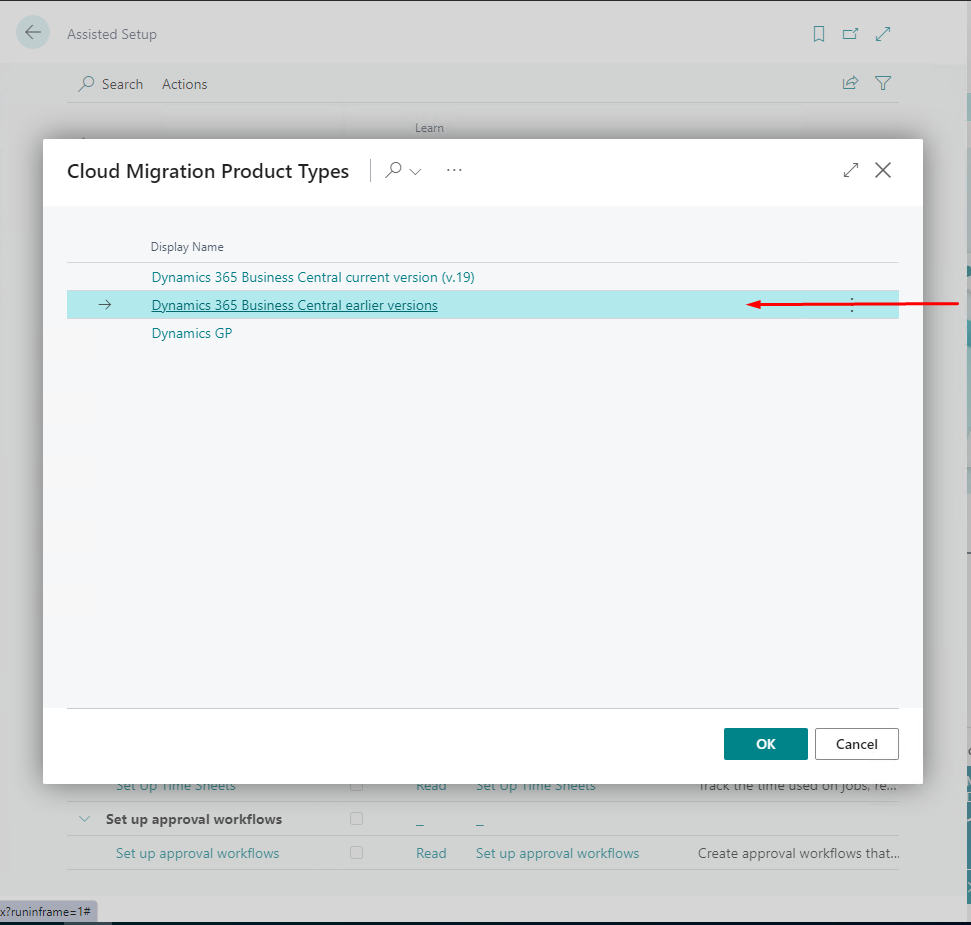Close the Cloud Migration Product Types dialog
This screenshot has height=925, width=971.
point(882,170)
